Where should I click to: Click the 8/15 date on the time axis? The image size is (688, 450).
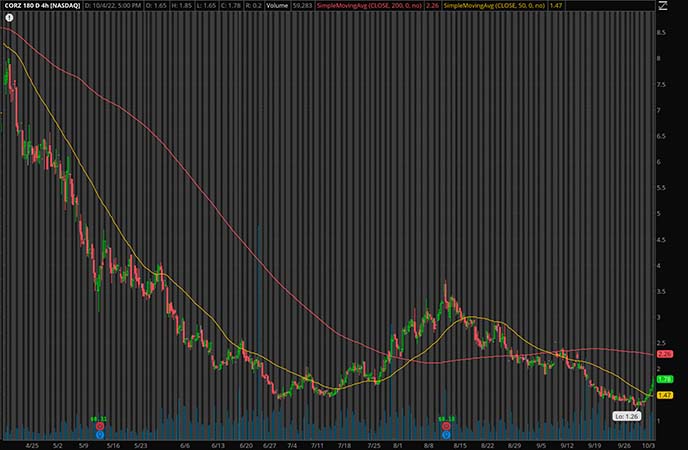(x=461, y=444)
